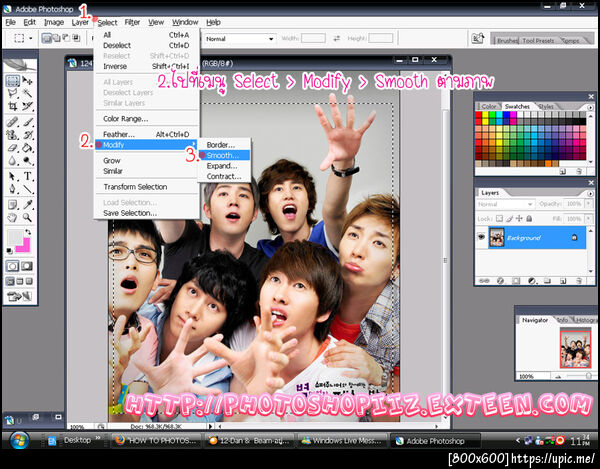This screenshot has width=600, height=469.
Task: Choose Contract... from Modify submenu
Action: tap(225, 176)
